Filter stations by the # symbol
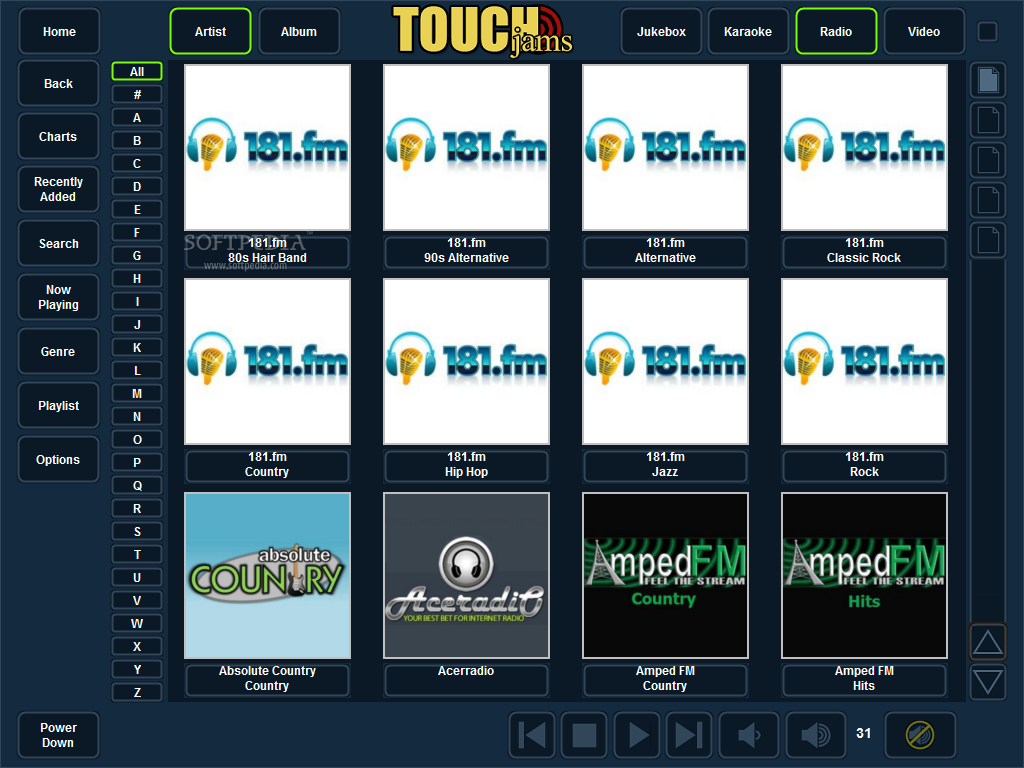 [x=137, y=95]
